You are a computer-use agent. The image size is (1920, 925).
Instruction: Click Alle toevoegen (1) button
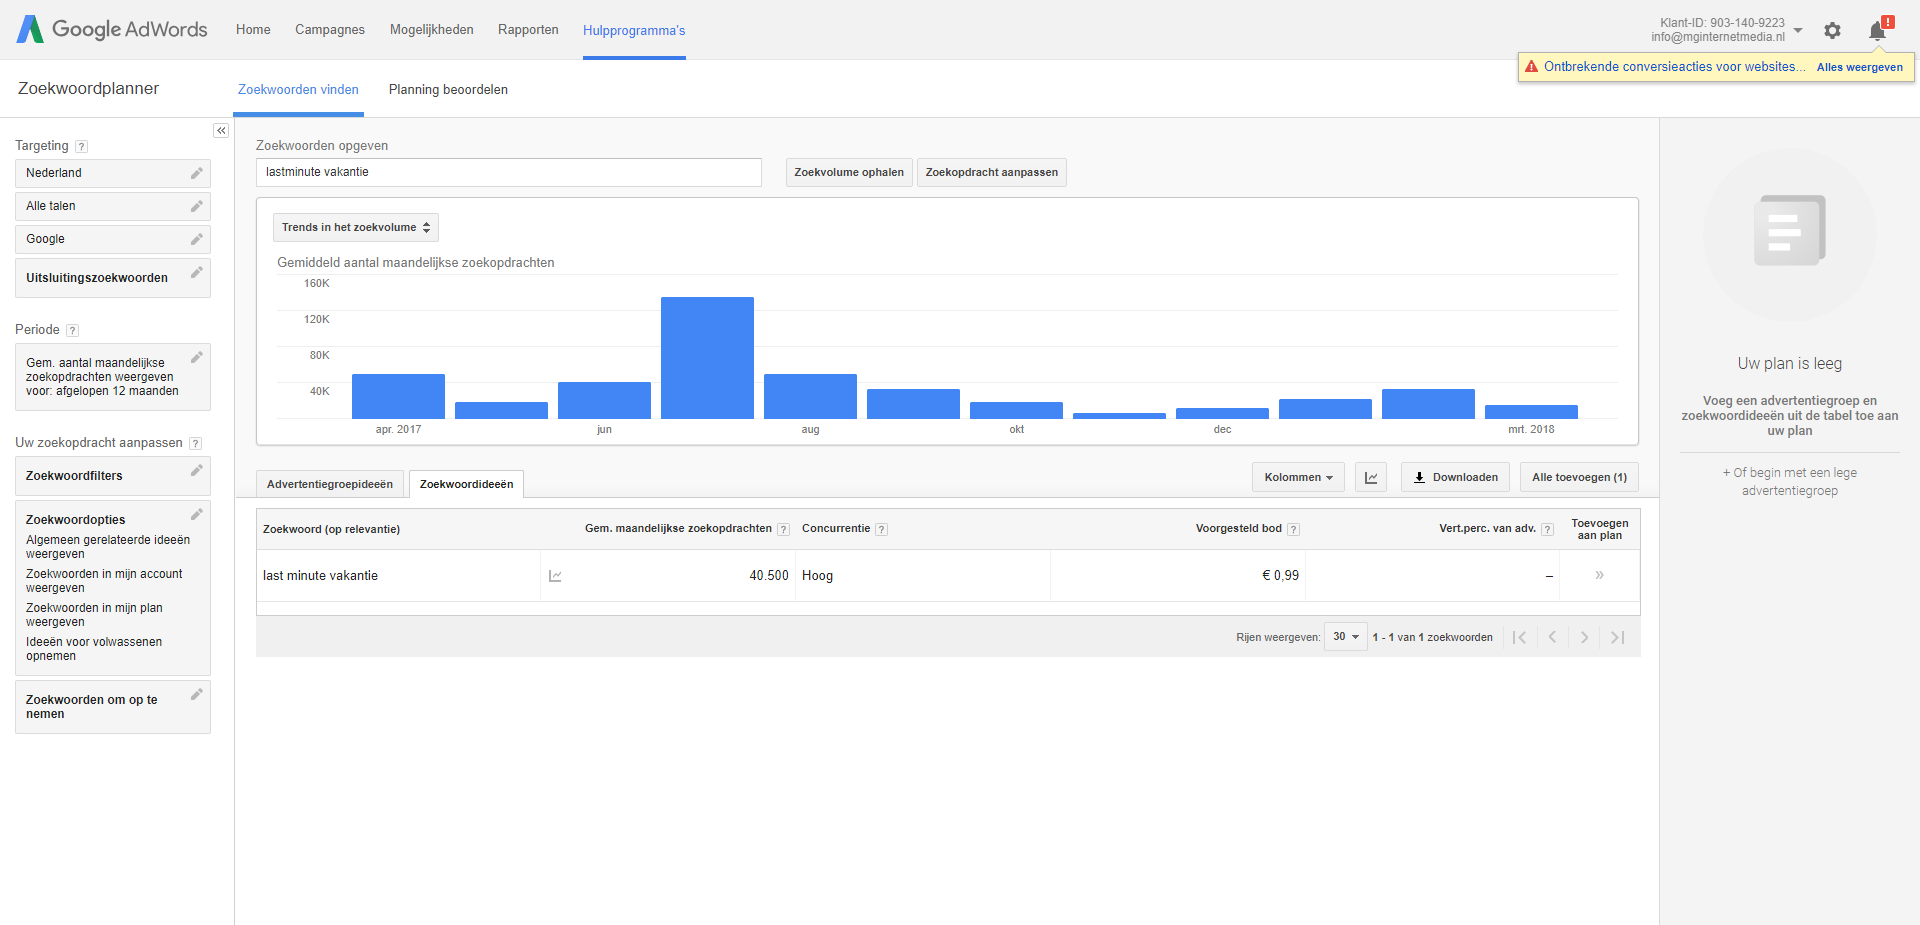pos(1579,478)
